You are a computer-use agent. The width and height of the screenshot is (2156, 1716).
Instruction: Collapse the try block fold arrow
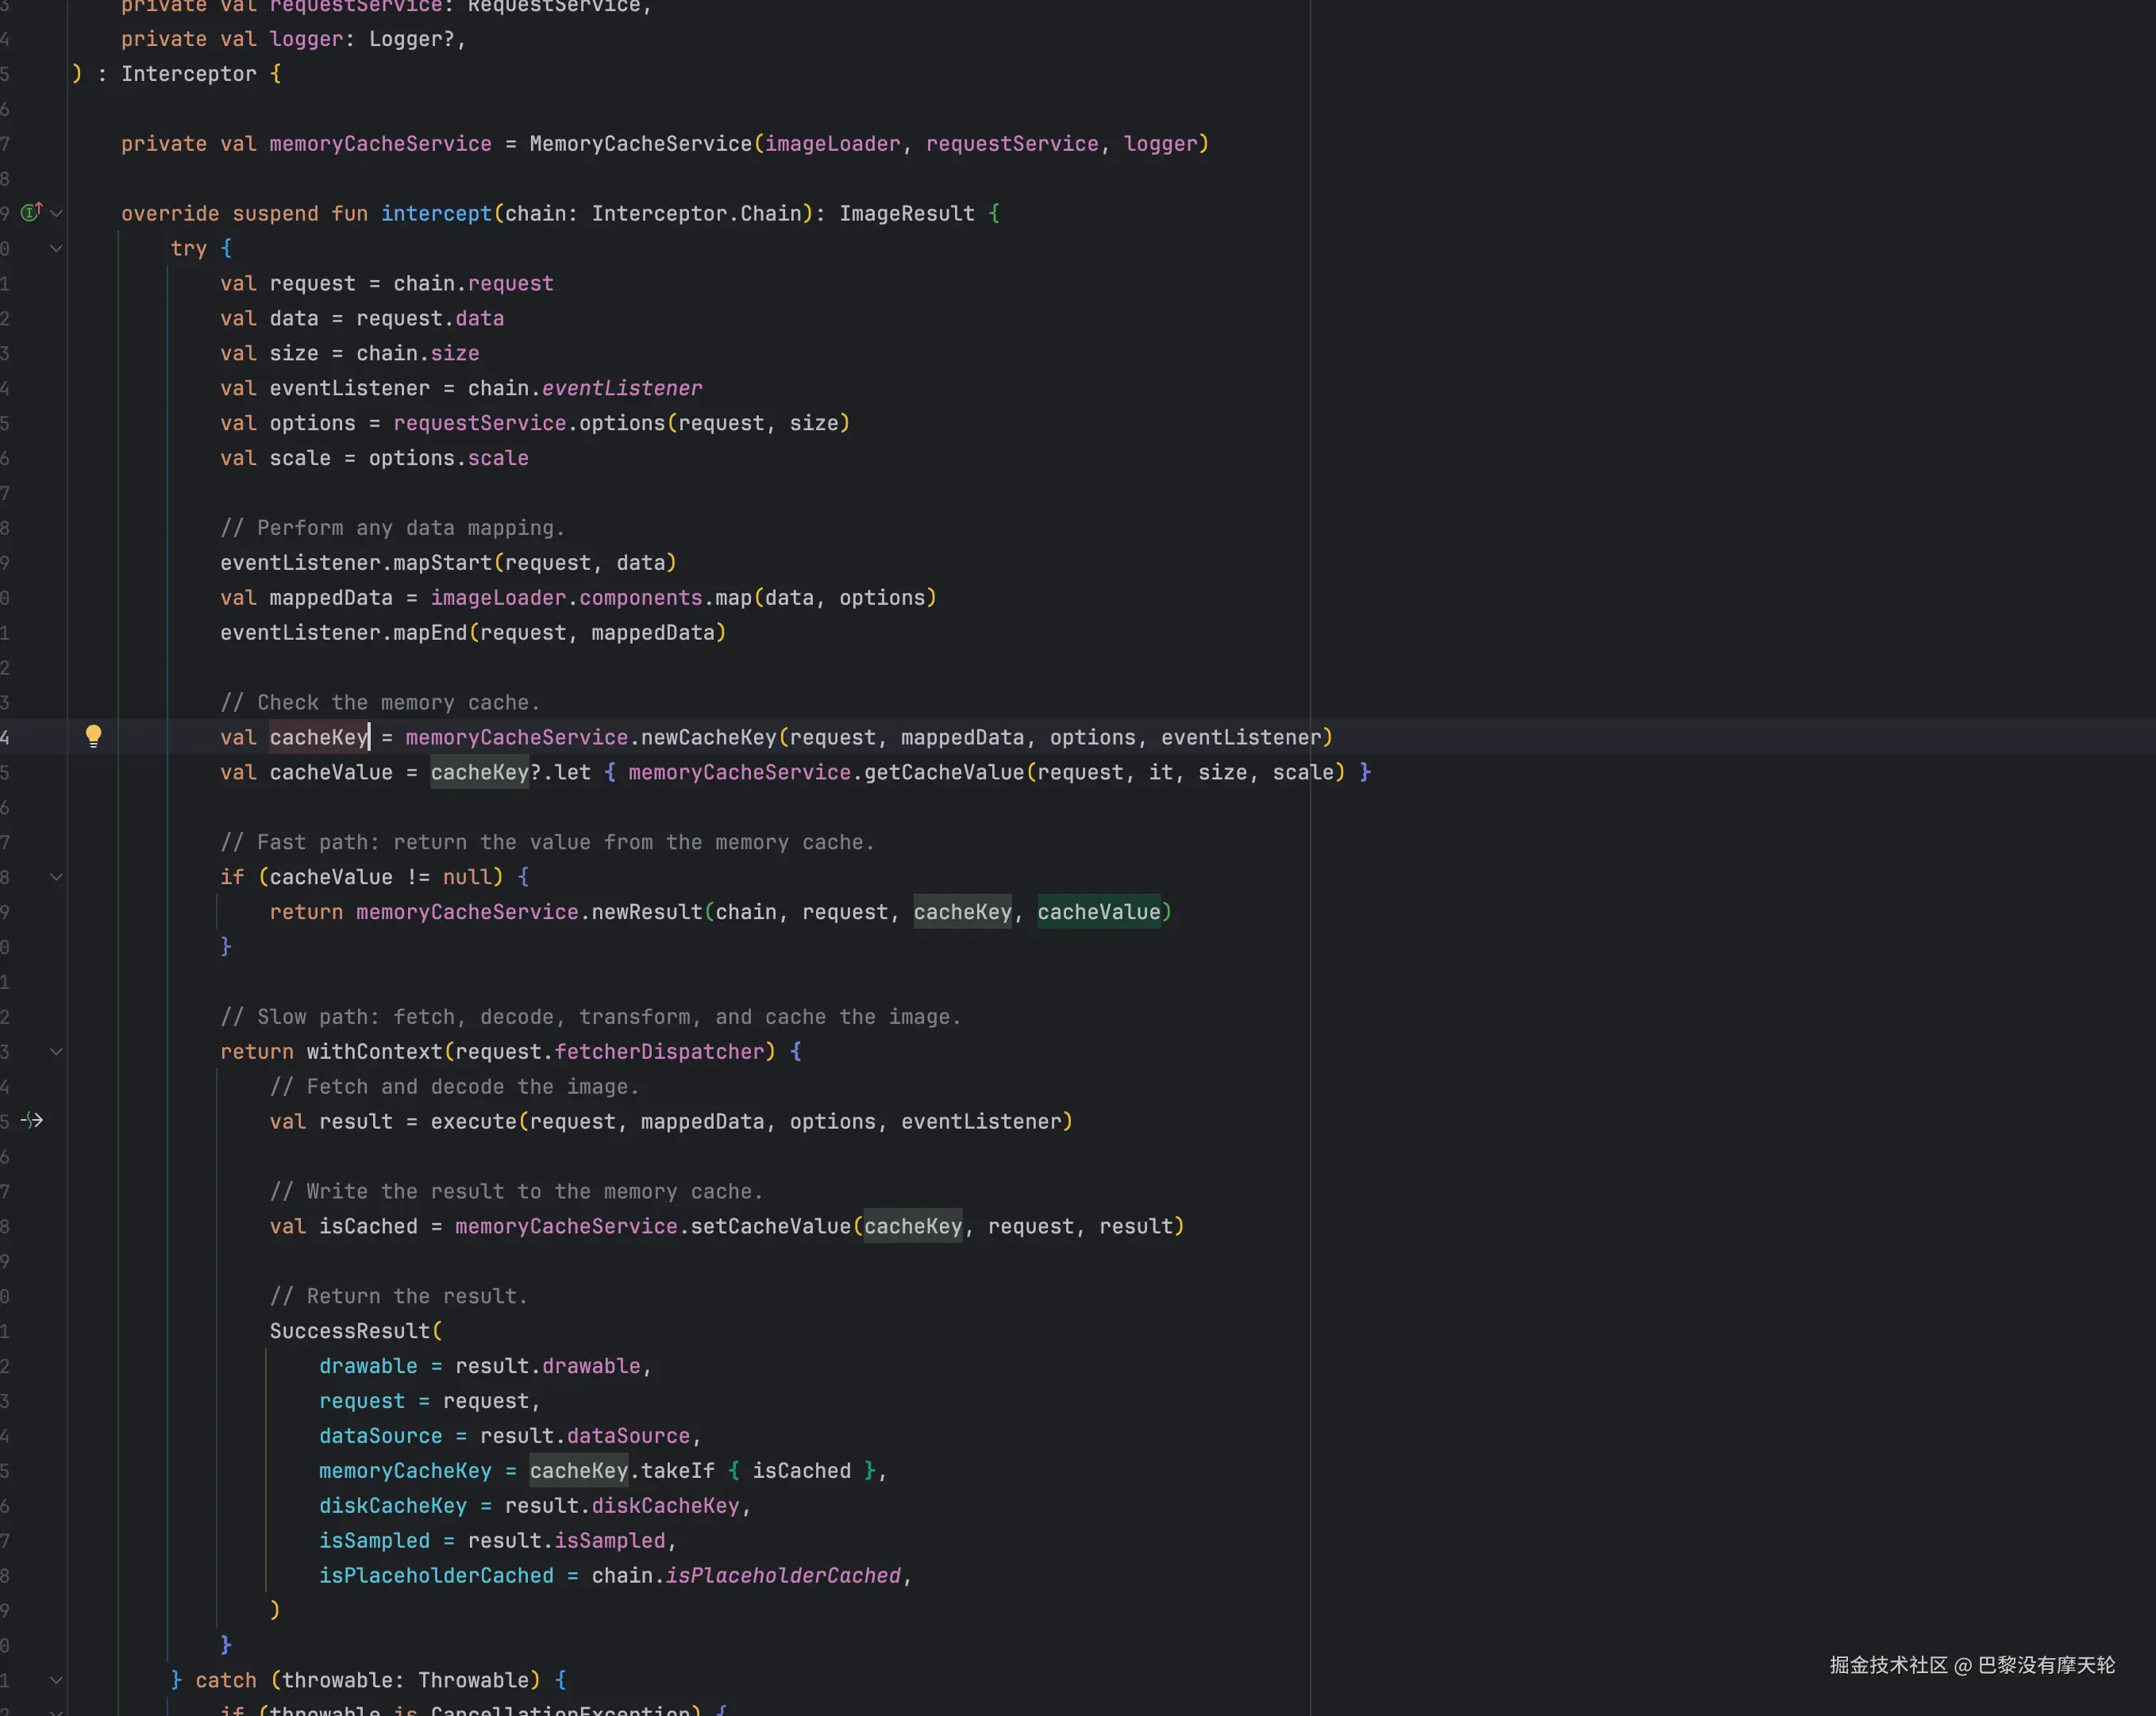pos(57,248)
